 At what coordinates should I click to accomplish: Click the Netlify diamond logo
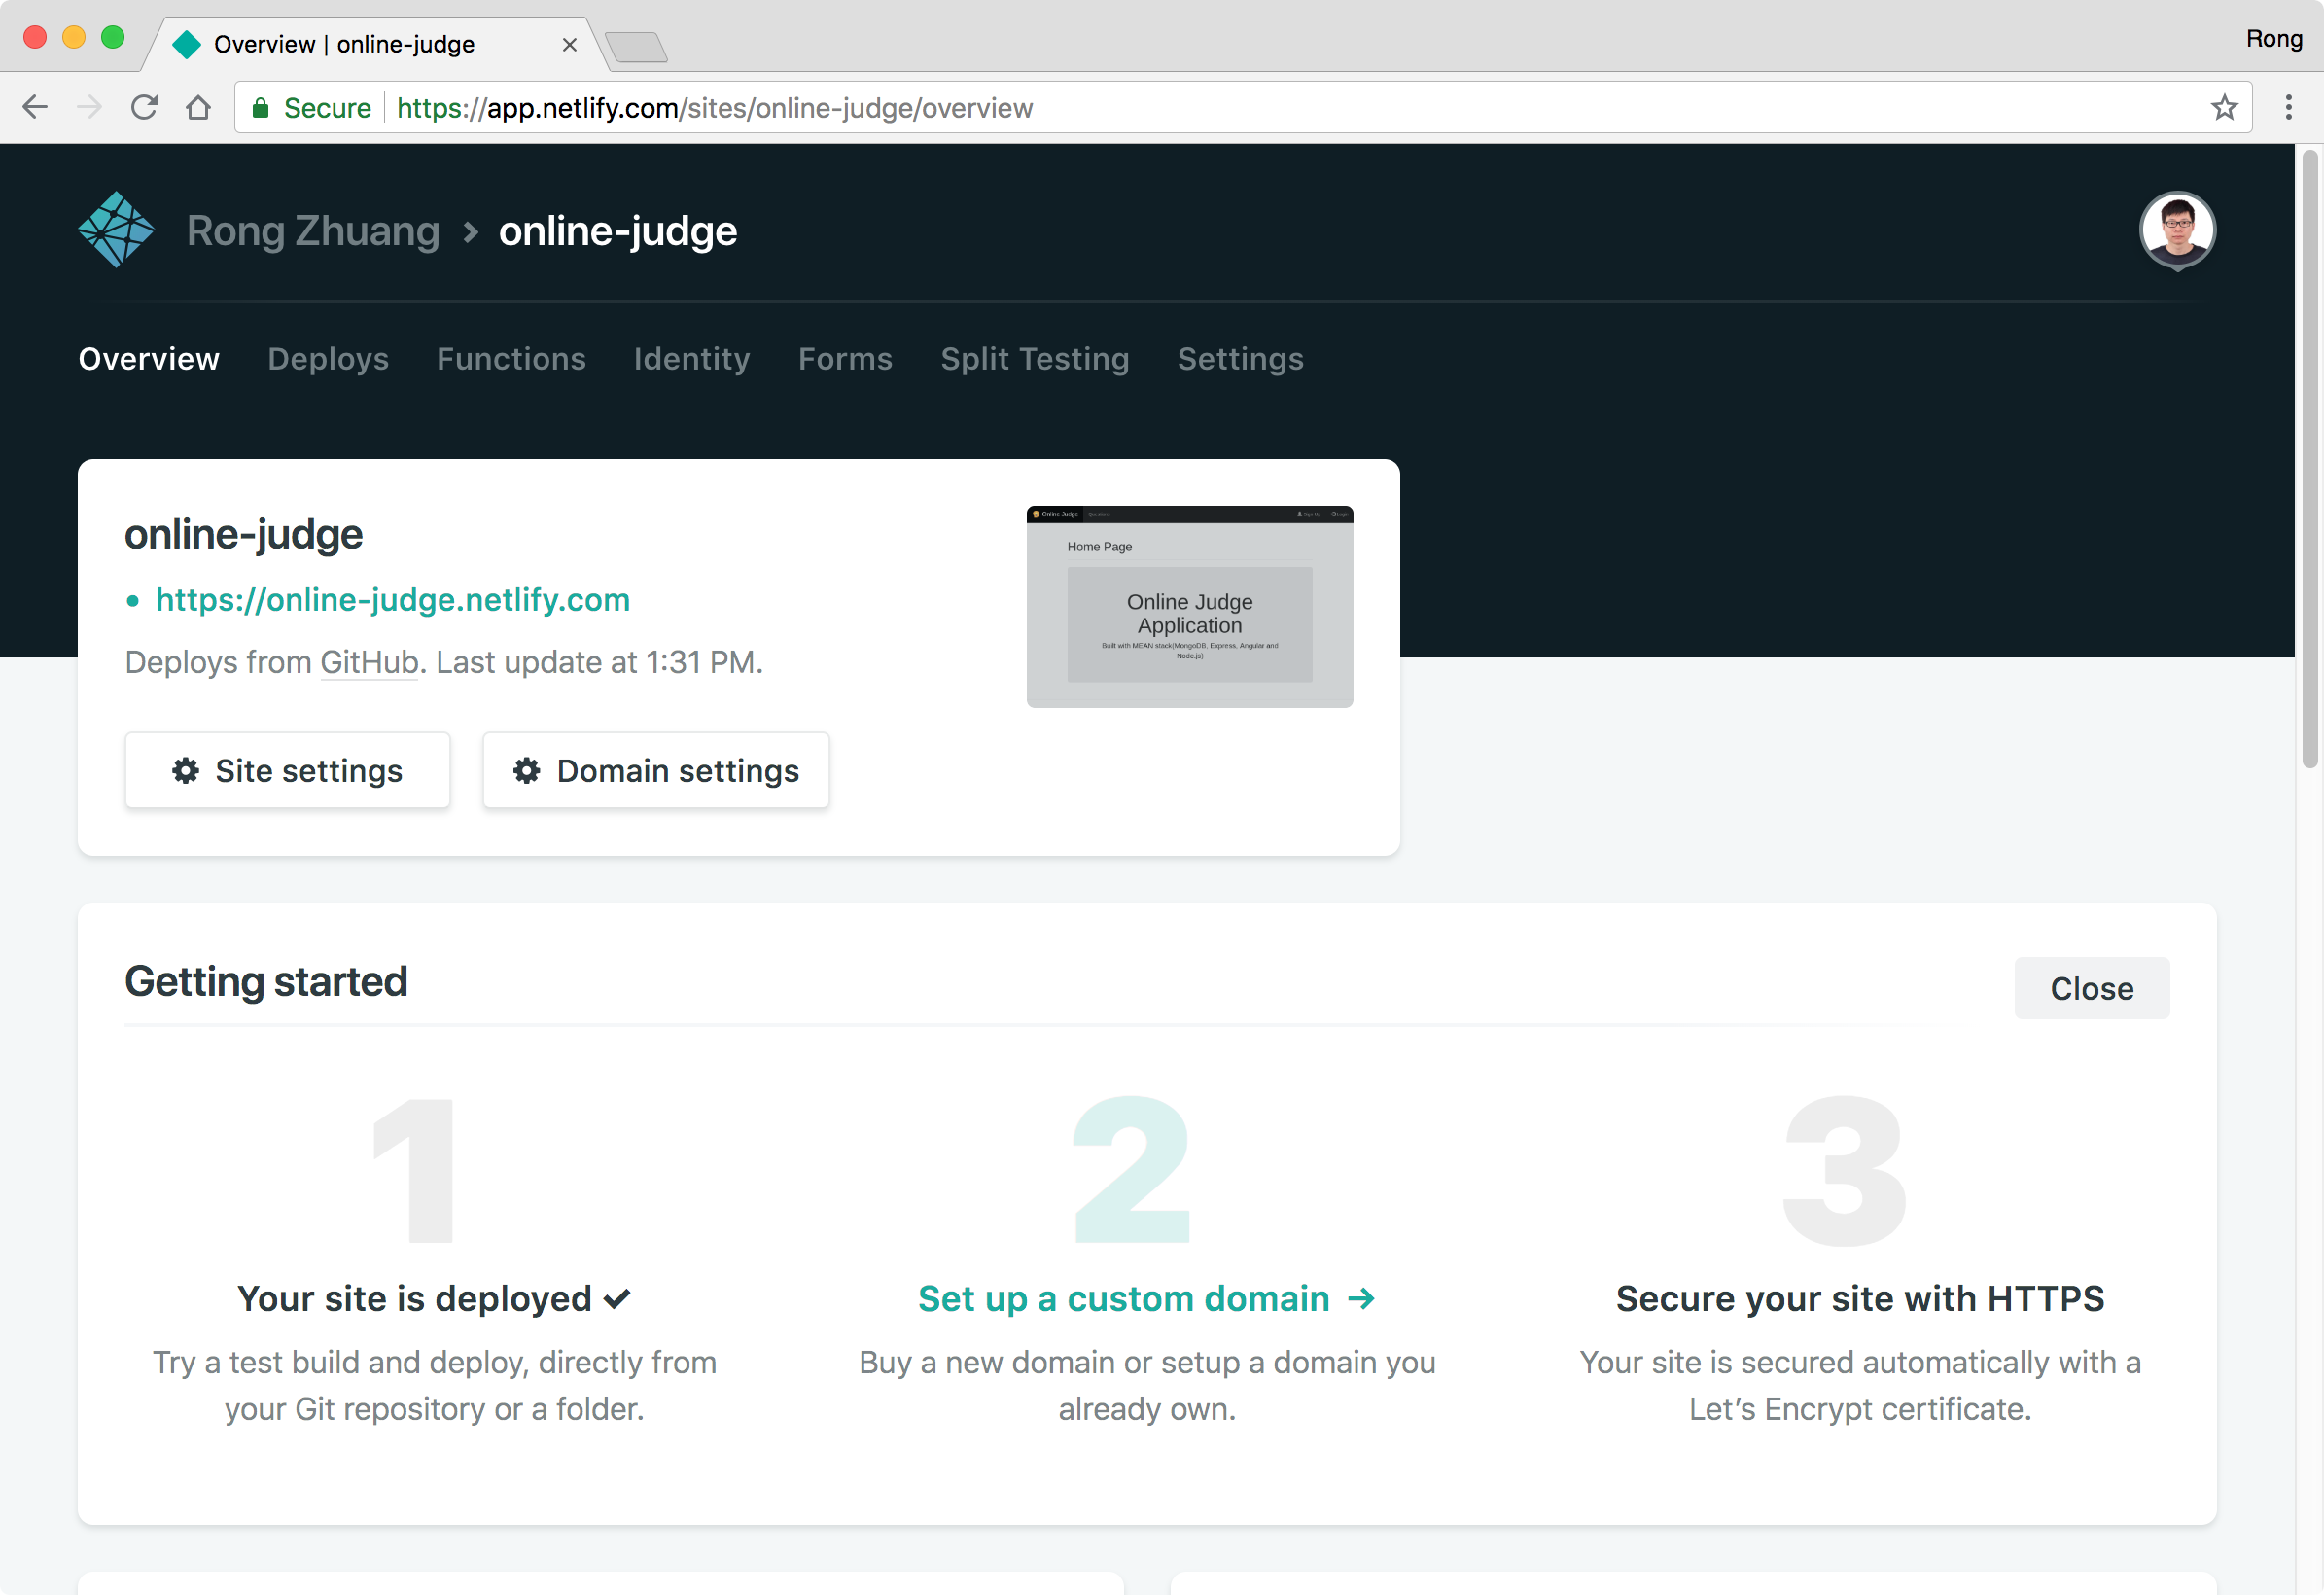tap(117, 230)
